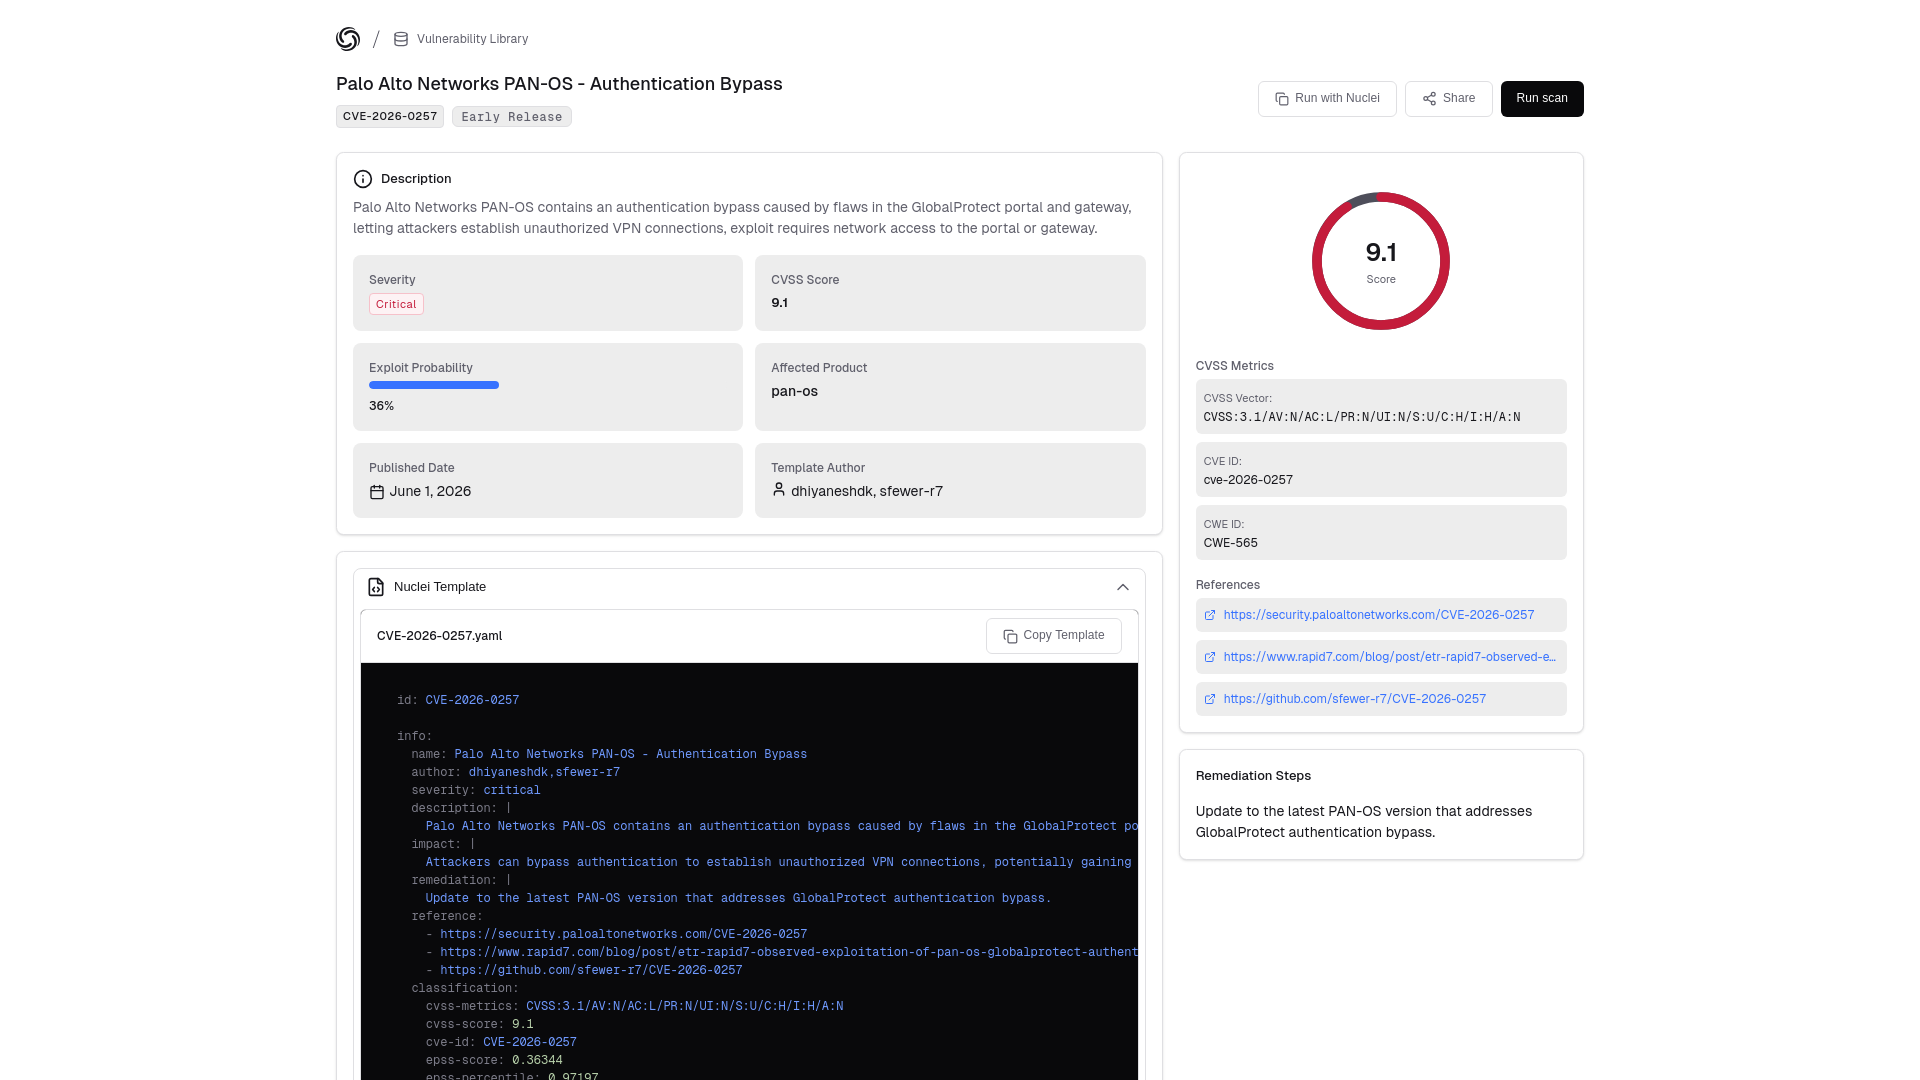Click the Early Release badge
1920x1080 pixels.
(x=512, y=117)
